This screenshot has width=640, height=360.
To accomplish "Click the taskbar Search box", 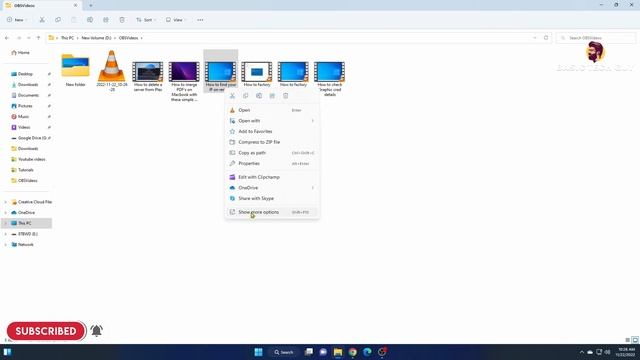I will [284, 352].
